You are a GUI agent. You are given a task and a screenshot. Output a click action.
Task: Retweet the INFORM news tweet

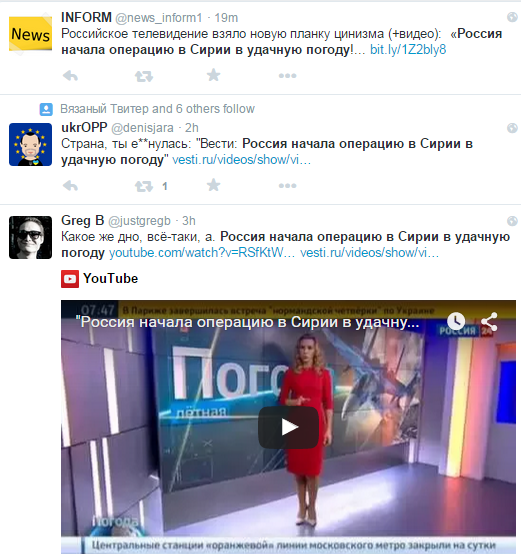[x=144, y=76]
